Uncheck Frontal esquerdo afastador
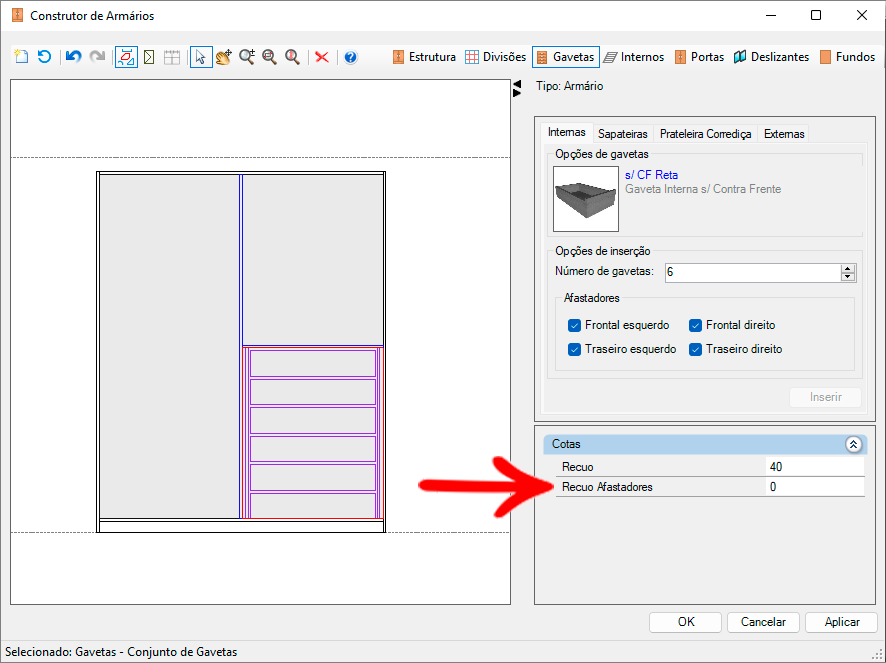This screenshot has height=663, width=886. (x=575, y=326)
